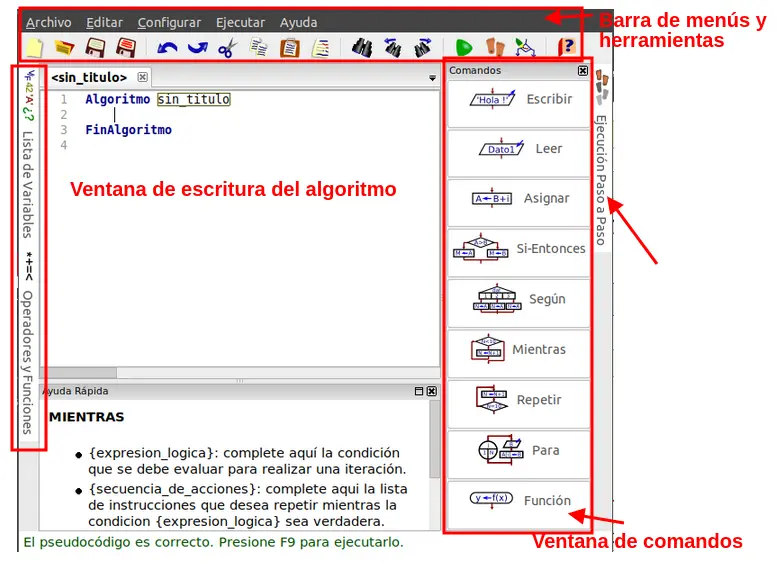The image size is (779, 567).
Task: Click the MIENTRAS heading in quick help
Action: tap(86, 417)
